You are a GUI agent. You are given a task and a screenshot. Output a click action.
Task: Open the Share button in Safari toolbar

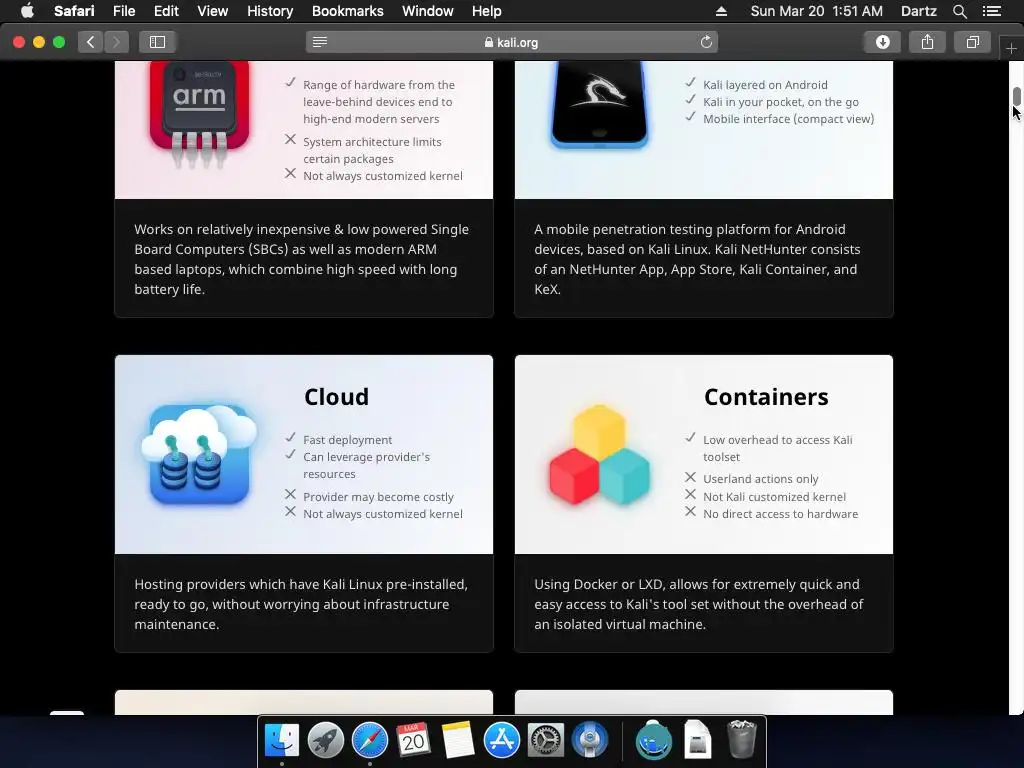(927, 42)
